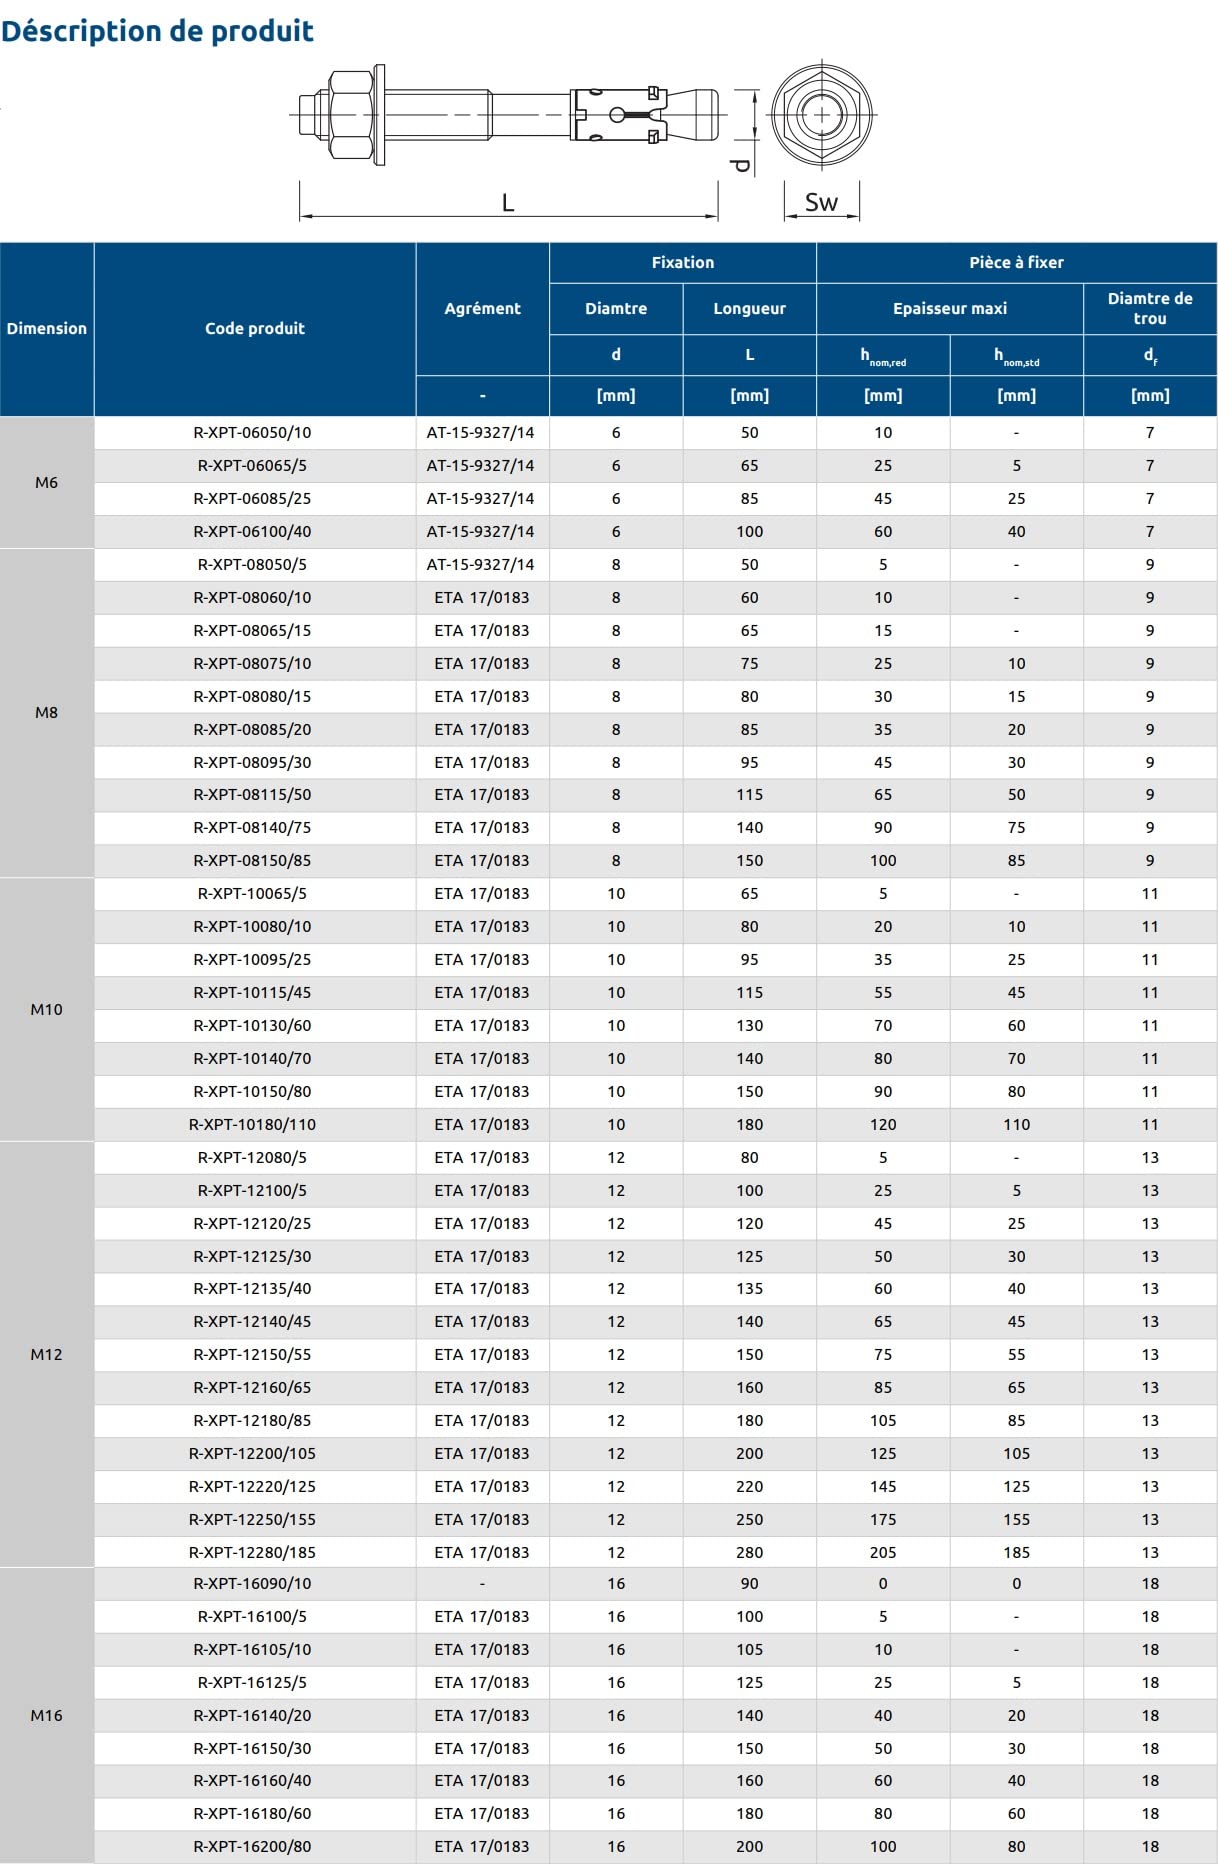Image resolution: width=1218 pixels, height=1864 pixels.
Task: Click the 'Longueur' header cell
Action: 749,308
